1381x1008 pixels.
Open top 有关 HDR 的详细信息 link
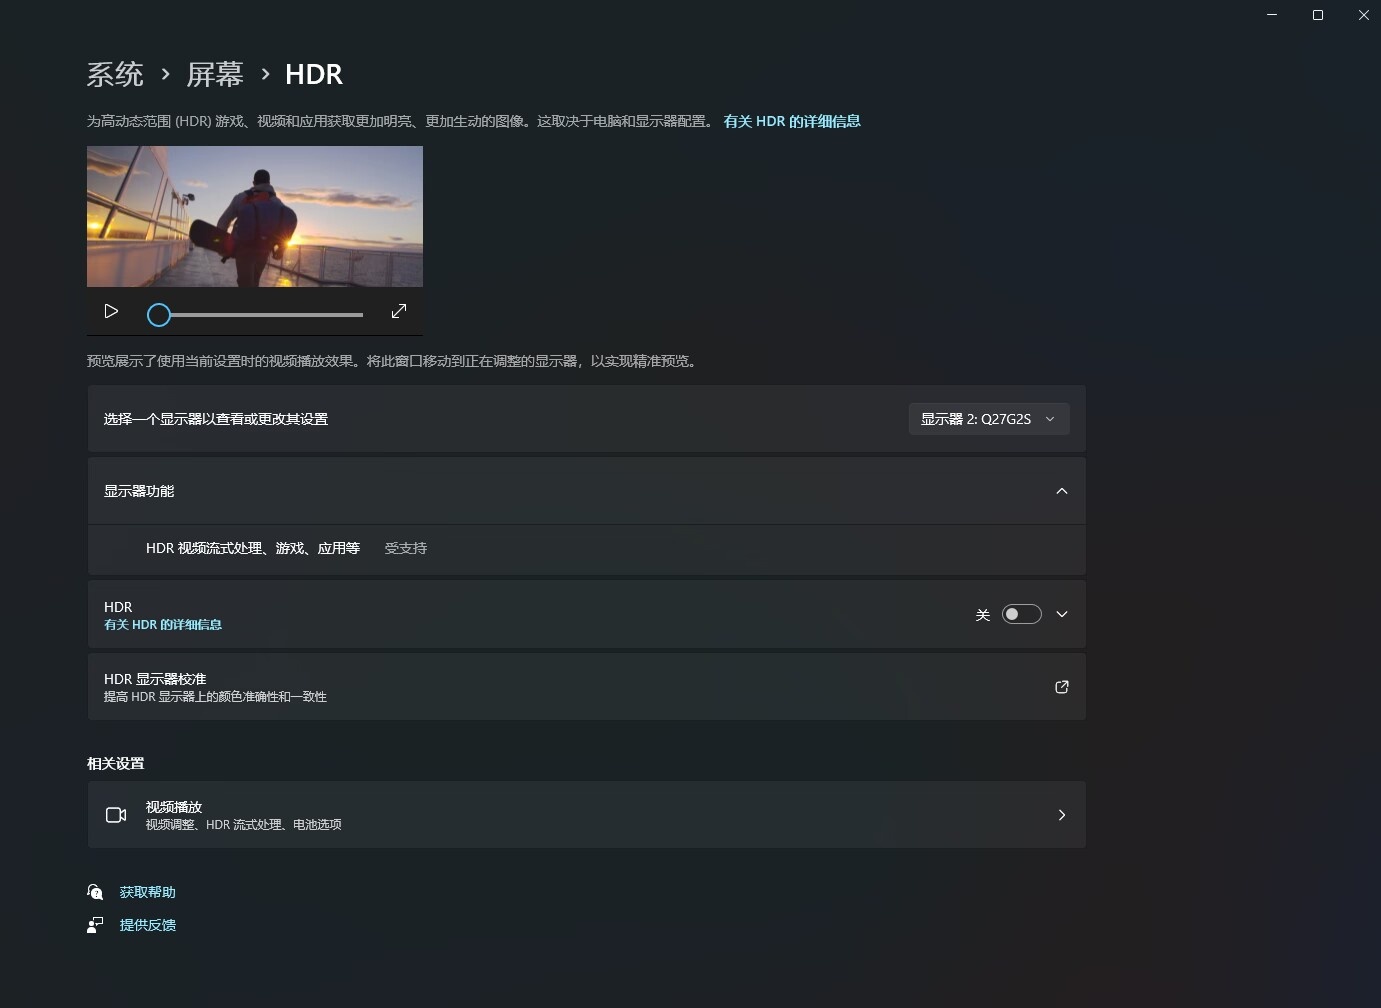coord(792,121)
